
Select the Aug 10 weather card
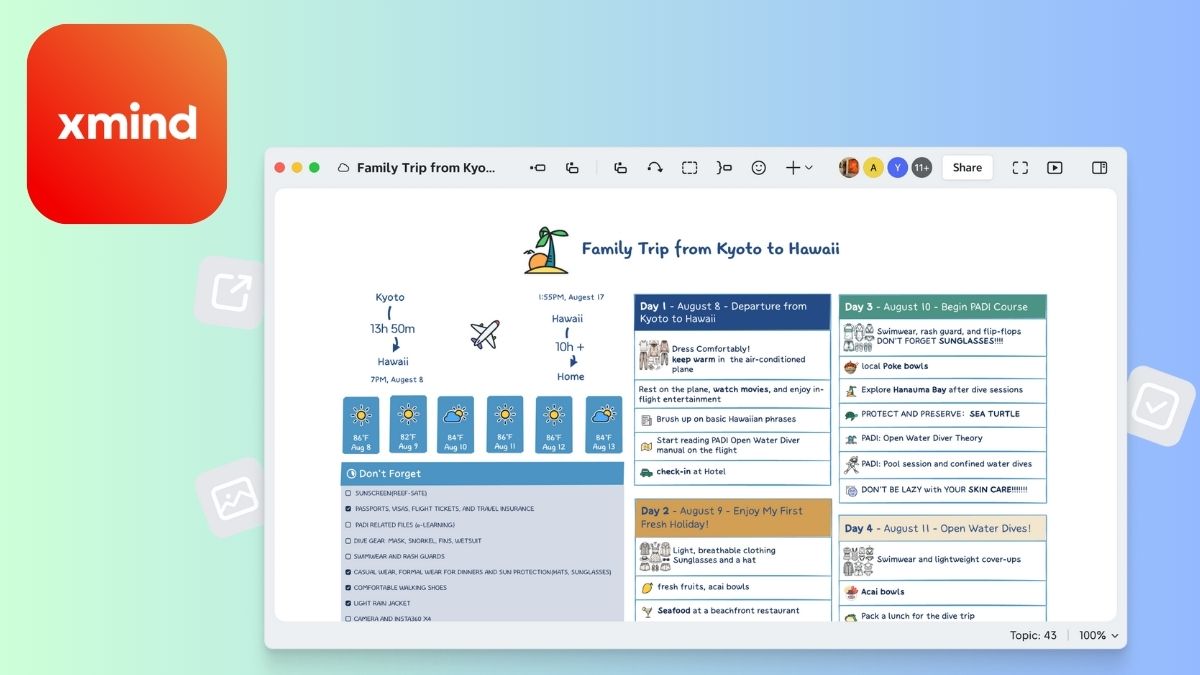click(456, 425)
